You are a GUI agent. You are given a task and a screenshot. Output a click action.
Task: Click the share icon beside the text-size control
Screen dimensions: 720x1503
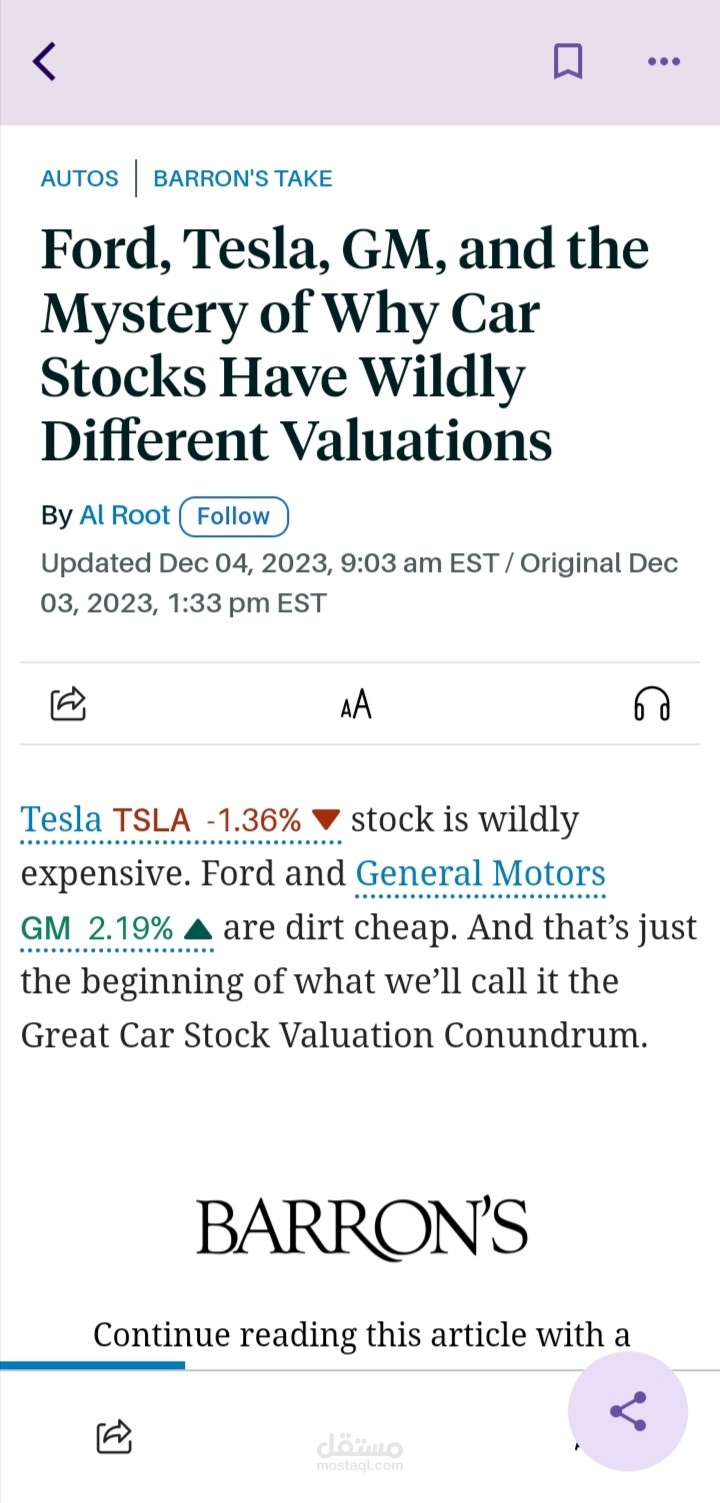(x=68, y=704)
